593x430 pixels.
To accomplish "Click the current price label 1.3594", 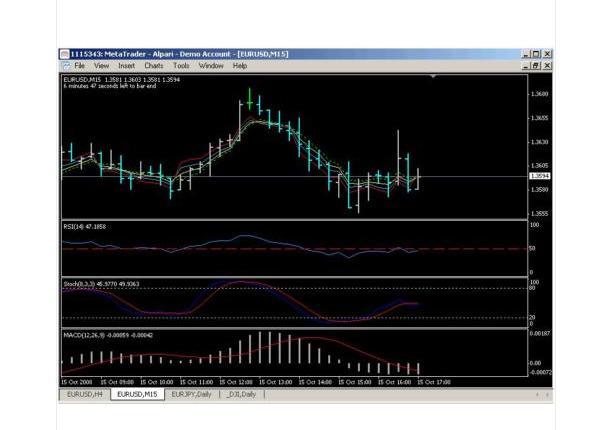I will point(540,176).
